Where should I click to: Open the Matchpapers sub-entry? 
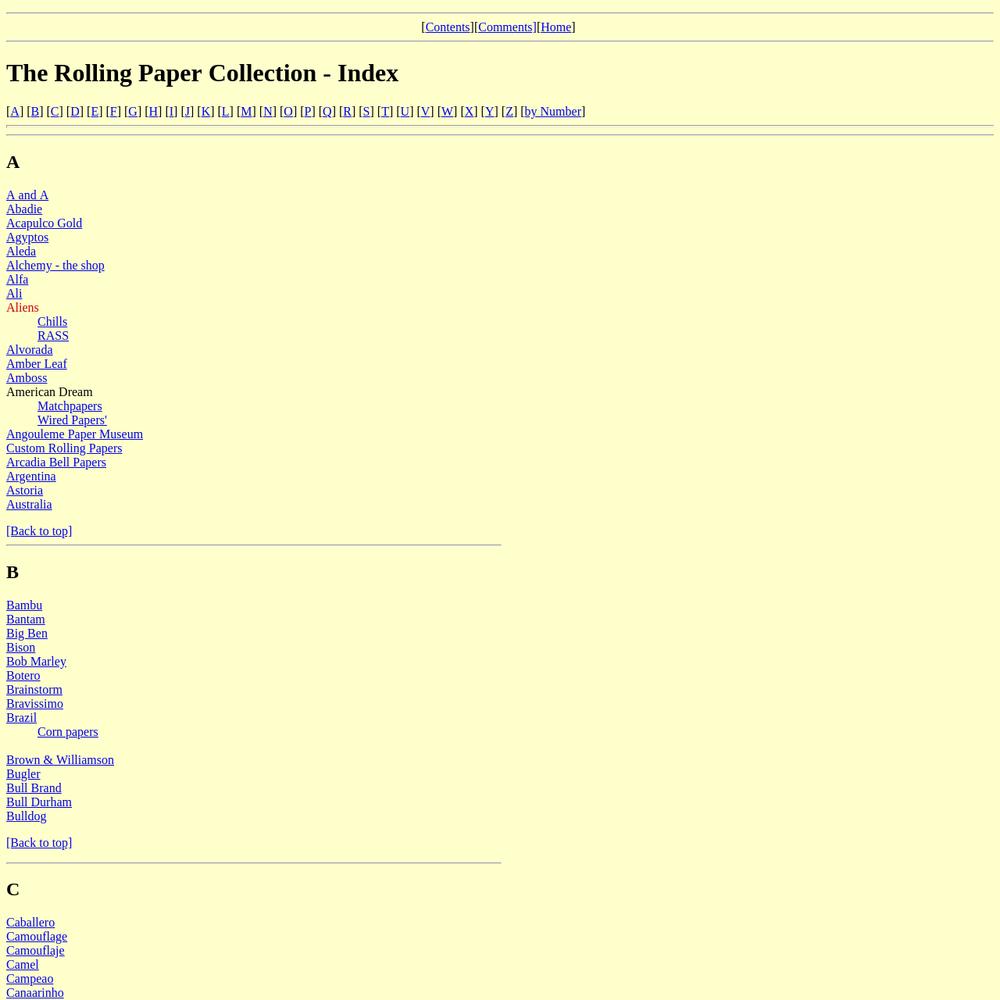[70, 406]
